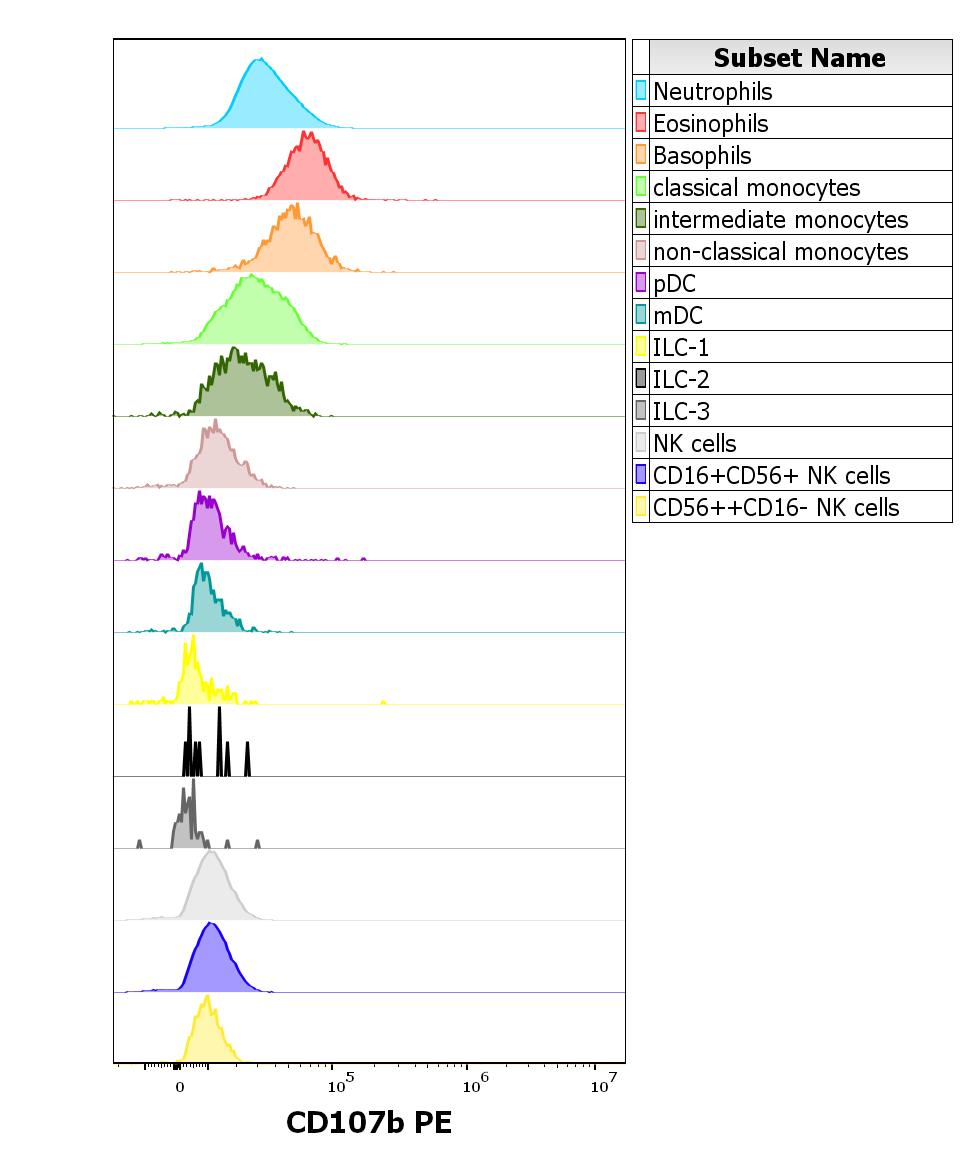
Task: Click the Subset Name column header
Action: (799, 58)
